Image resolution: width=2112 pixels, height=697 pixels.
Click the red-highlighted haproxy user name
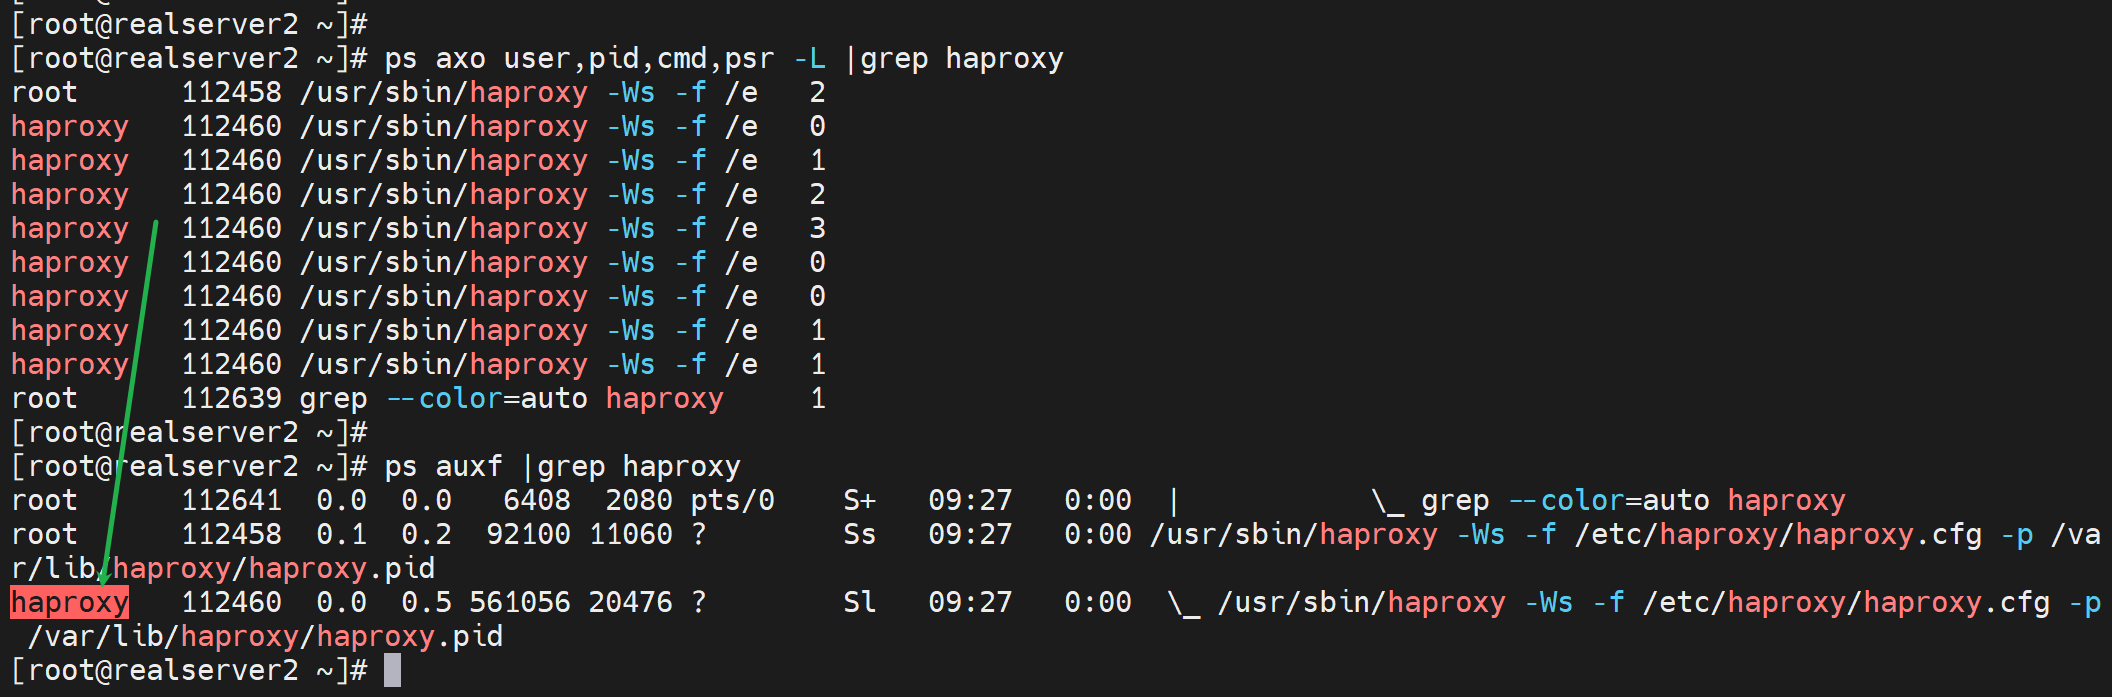69,603
